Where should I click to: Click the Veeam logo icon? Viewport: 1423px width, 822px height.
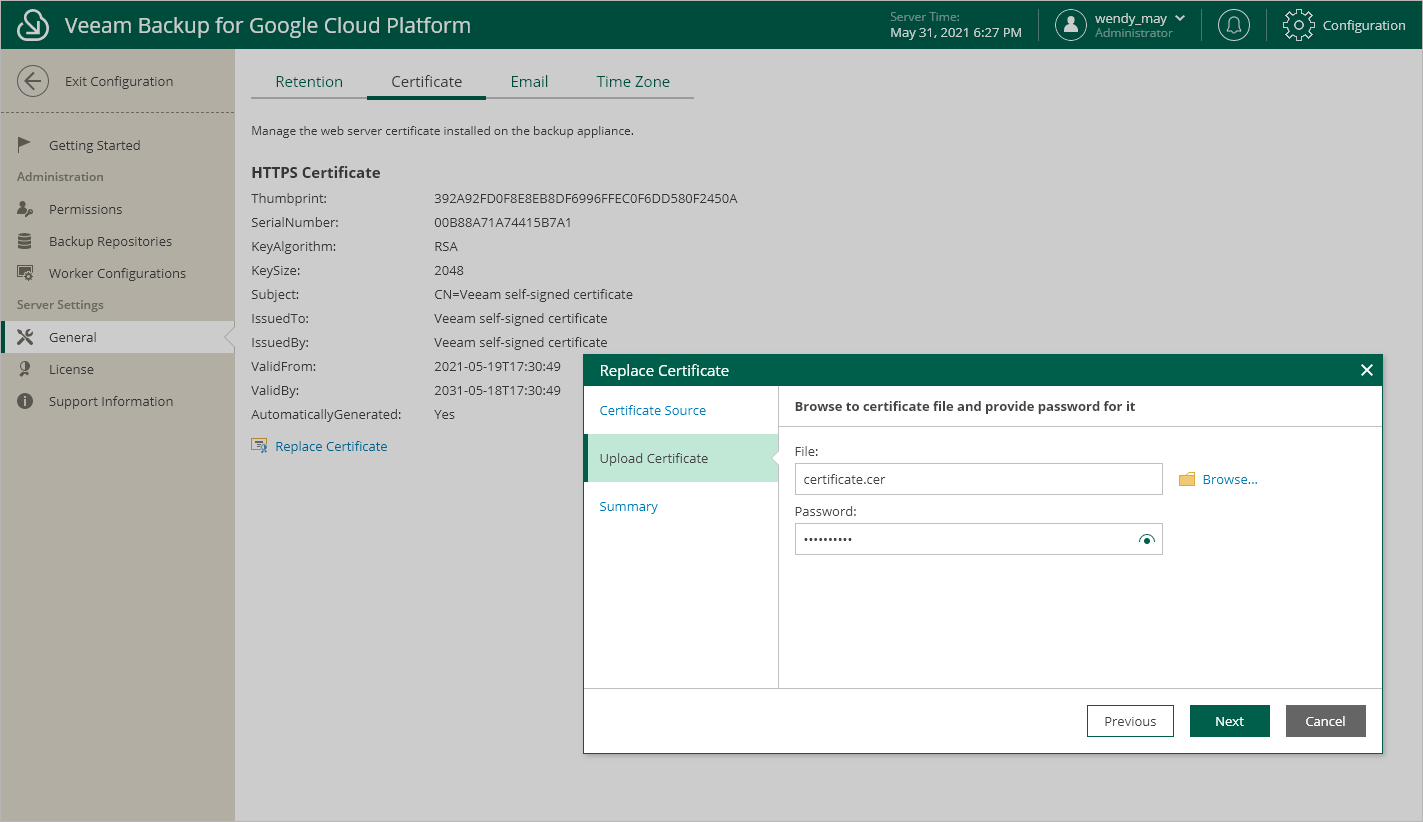click(33, 25)
